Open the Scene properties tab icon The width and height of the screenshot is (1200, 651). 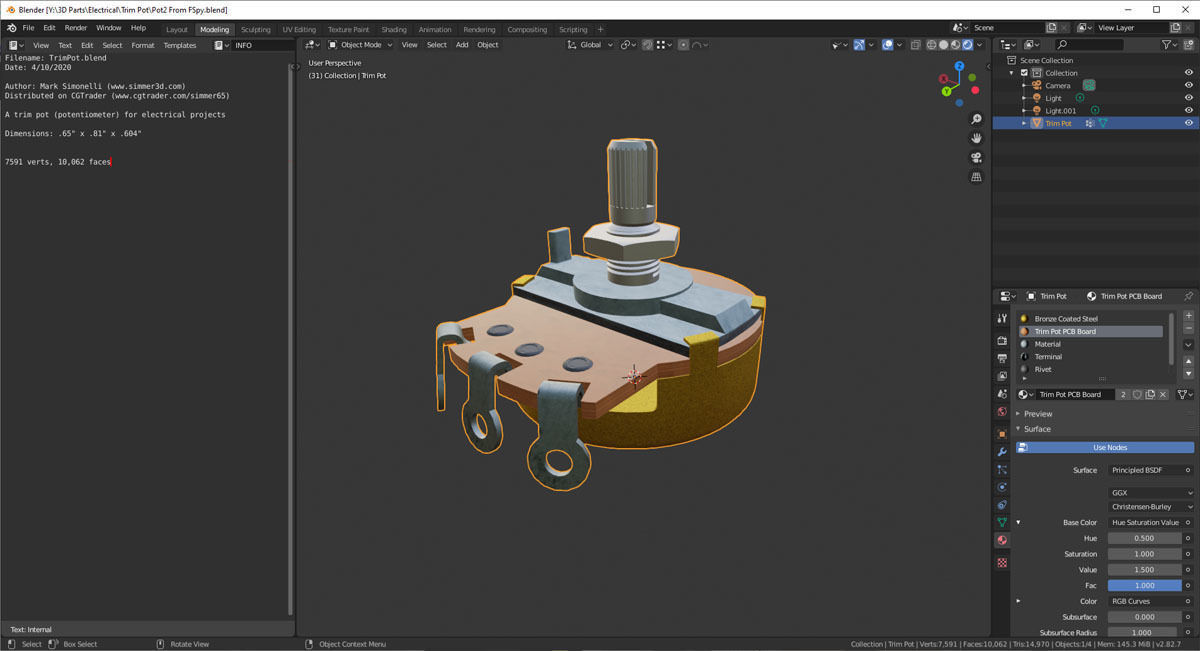1002,394
